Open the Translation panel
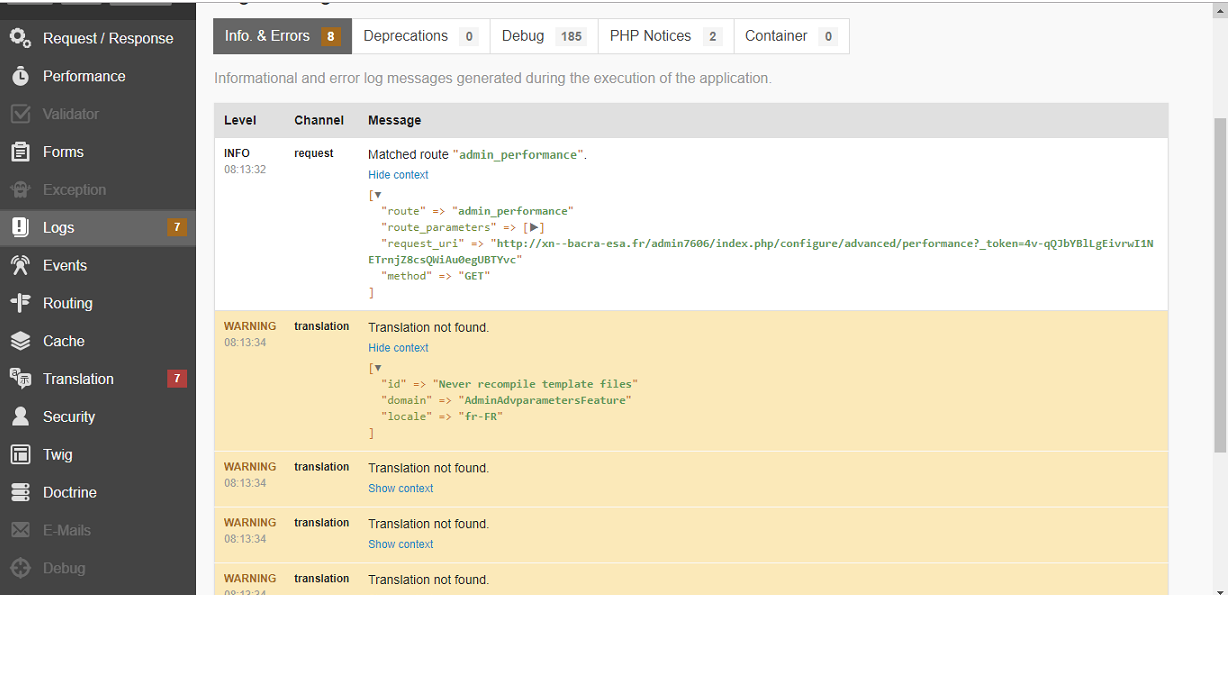 point(98,379)
